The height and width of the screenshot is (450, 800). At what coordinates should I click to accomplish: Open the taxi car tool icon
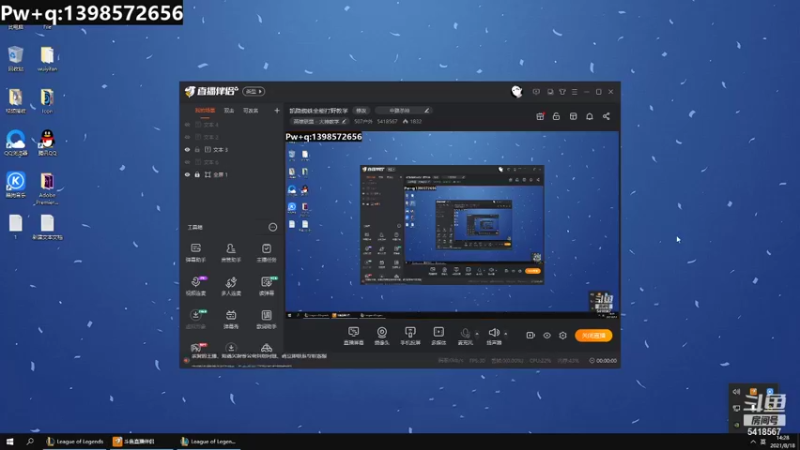[266, 348]
